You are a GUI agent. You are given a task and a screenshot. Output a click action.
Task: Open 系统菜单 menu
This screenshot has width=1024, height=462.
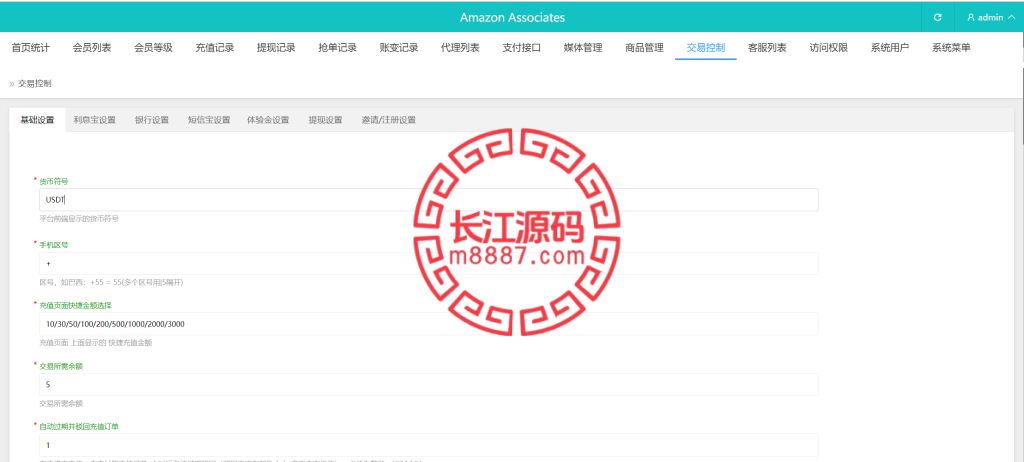tap(952, 48)
